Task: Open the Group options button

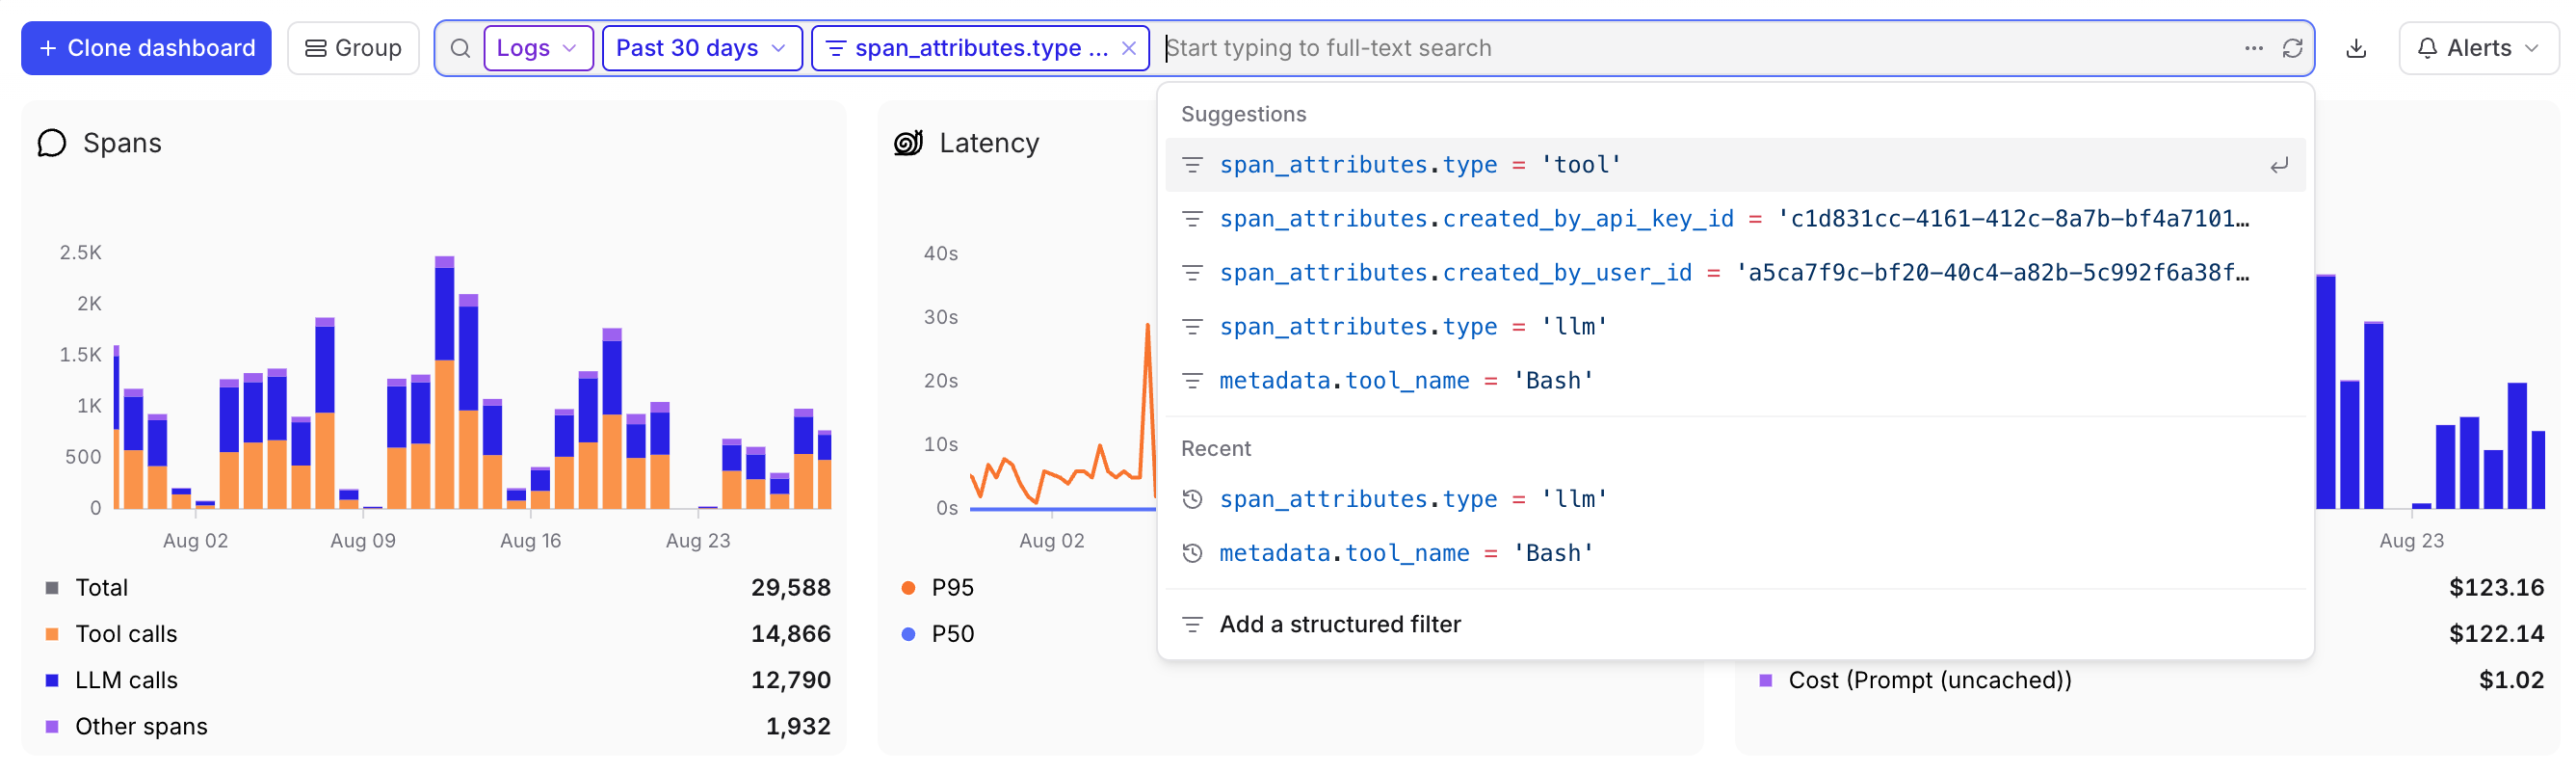Action: point(353,48)
